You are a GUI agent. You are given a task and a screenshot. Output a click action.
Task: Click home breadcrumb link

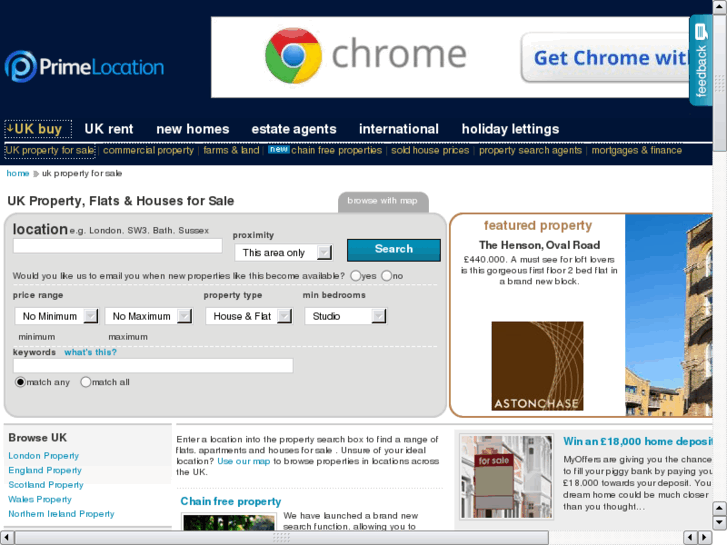tap(18, 173)
